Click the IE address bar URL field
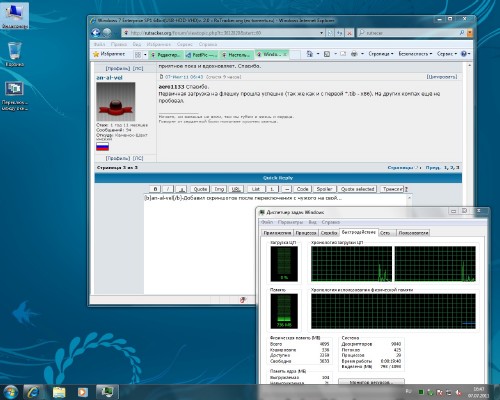This screenshot has height=400, width=500. point(222,33)
